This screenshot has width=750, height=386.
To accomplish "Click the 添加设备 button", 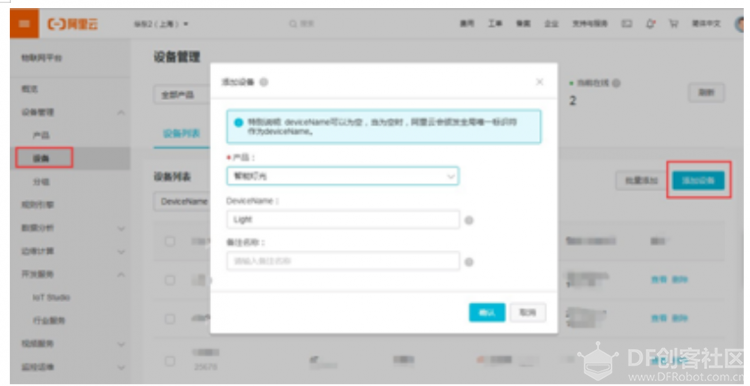I will tap(698, 180).
